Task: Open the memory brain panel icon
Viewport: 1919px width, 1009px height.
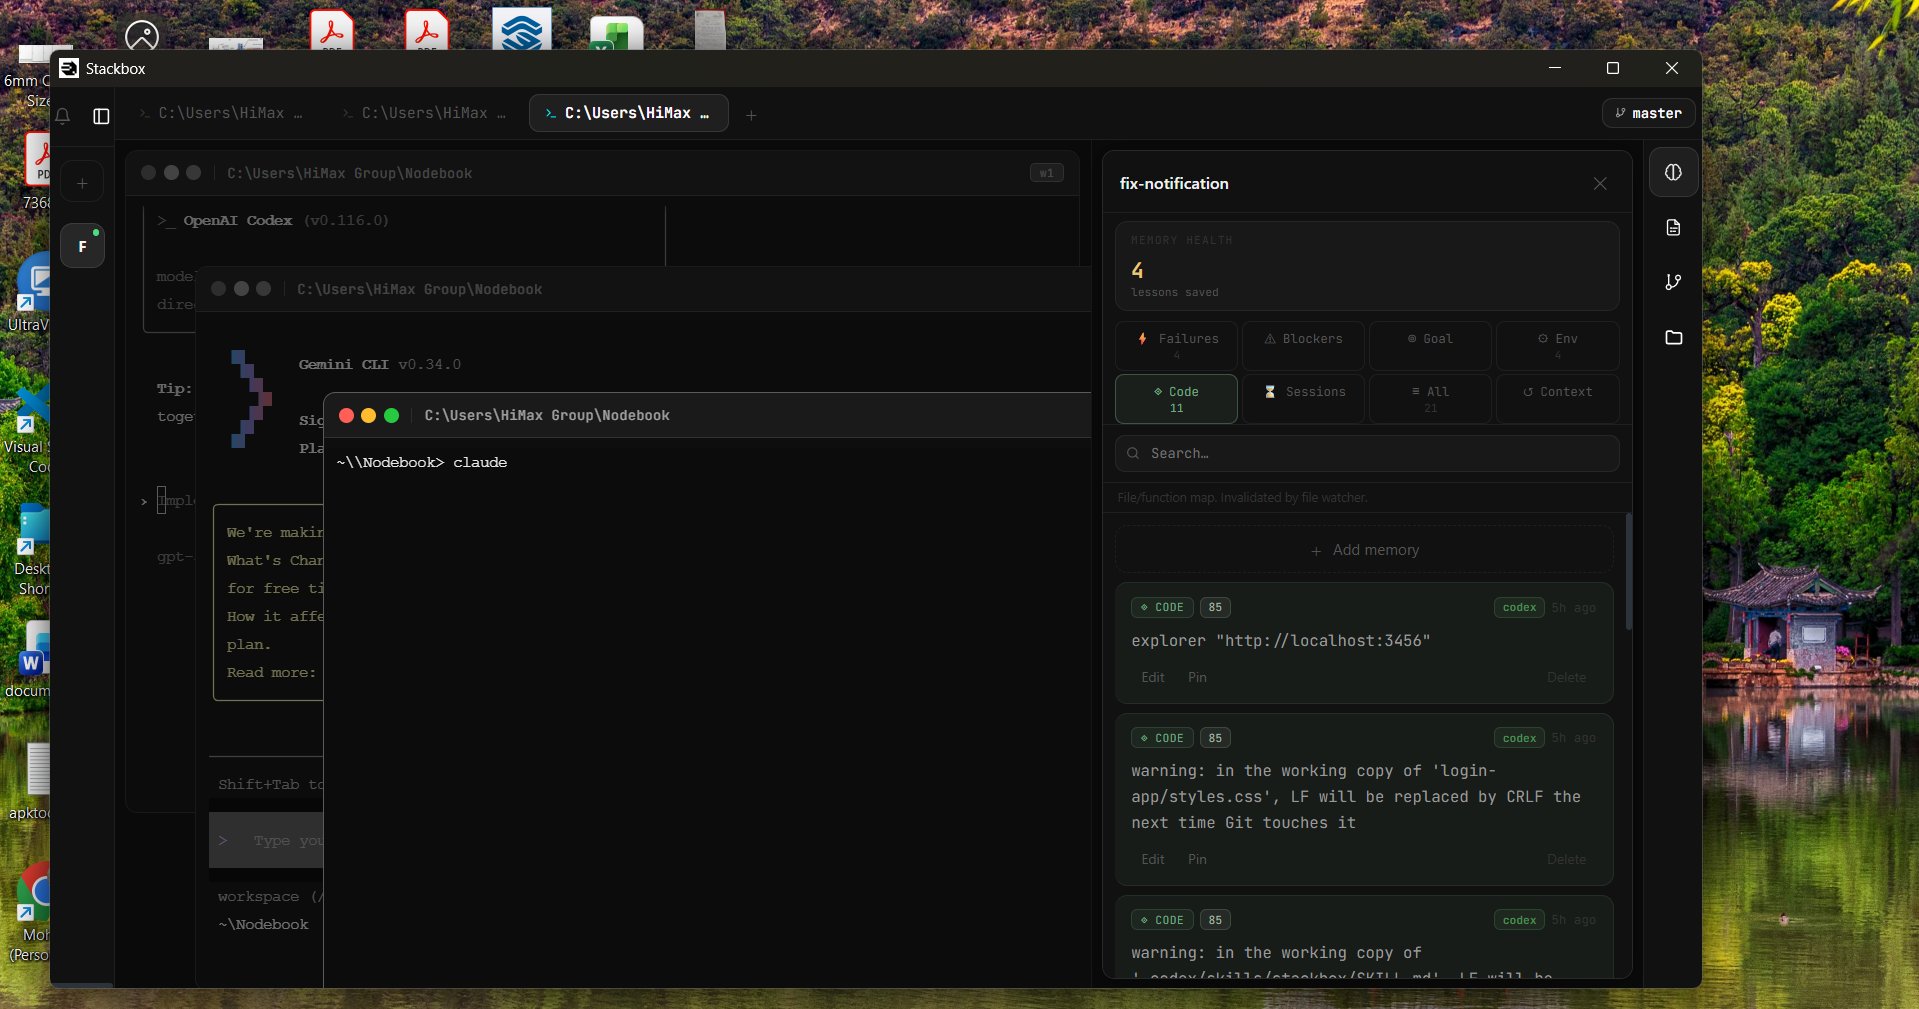Action: 1673,172
